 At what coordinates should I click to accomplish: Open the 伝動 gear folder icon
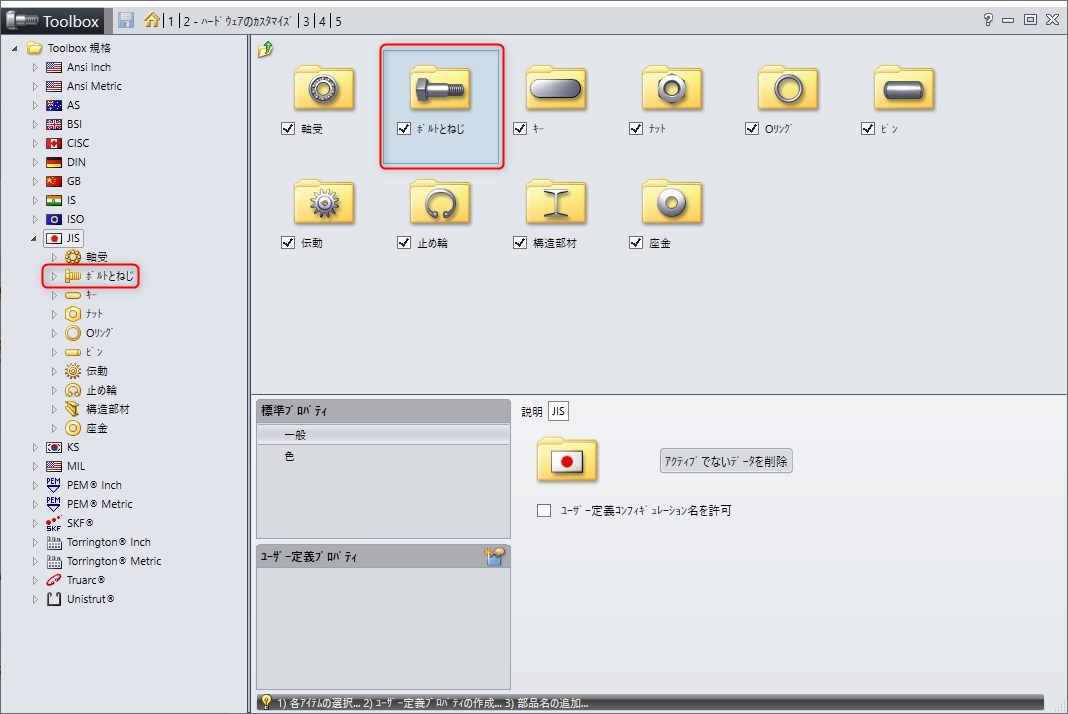click(324, 203)
